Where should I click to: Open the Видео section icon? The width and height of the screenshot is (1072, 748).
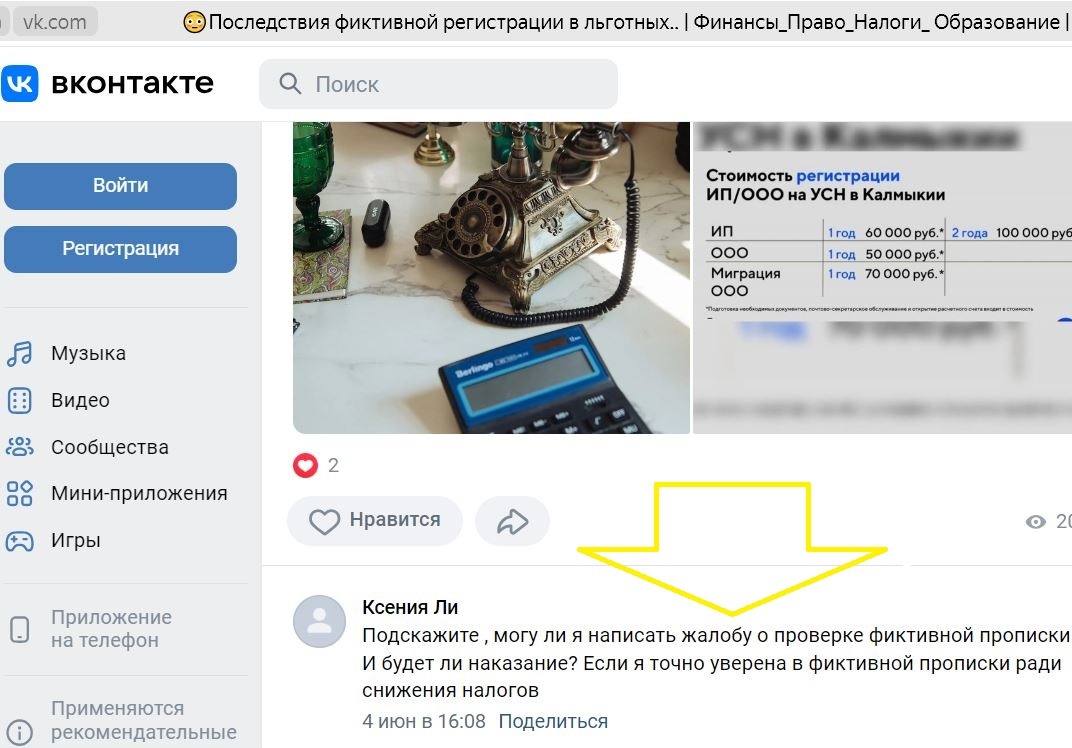[19, 400]
